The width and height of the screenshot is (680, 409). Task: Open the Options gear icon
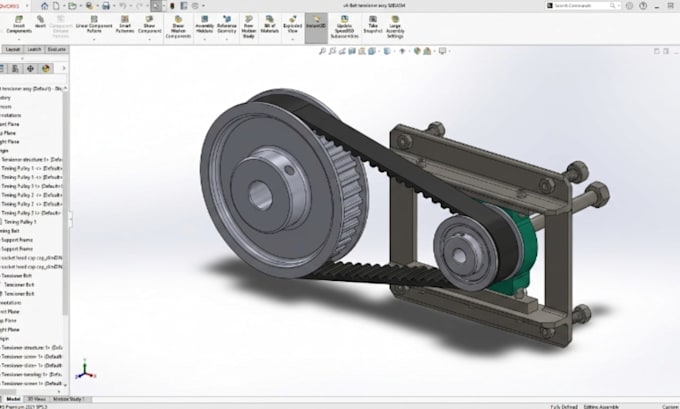click(196, 6)
